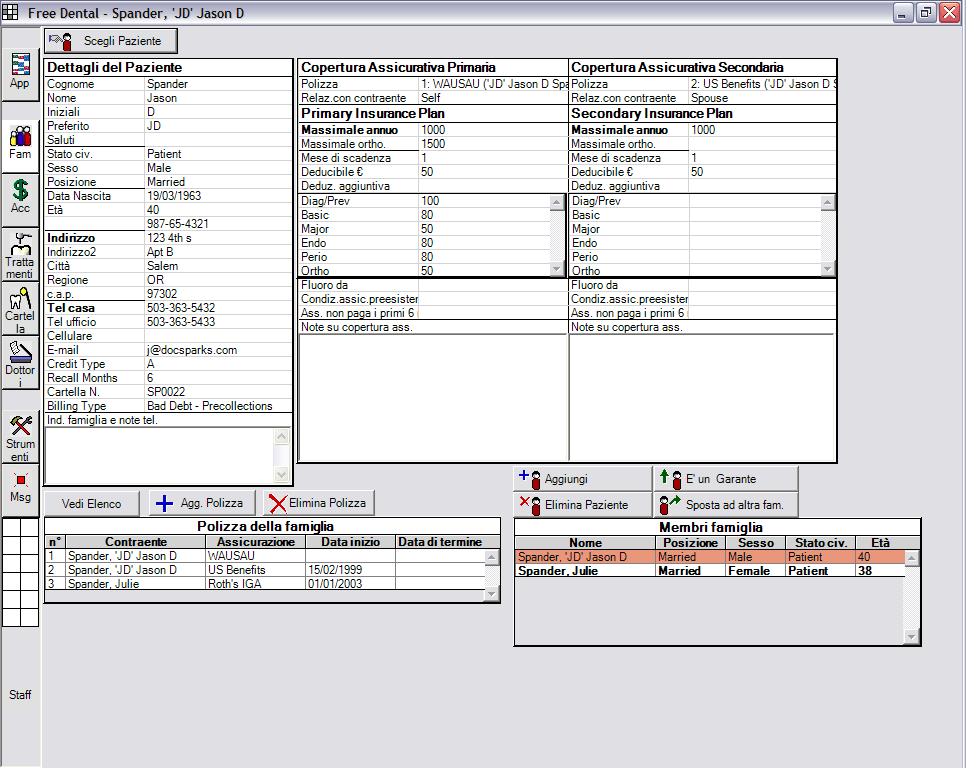966x768 pixels.
Task: Add a family member with Aggiungi
Action: click(582, 479)
